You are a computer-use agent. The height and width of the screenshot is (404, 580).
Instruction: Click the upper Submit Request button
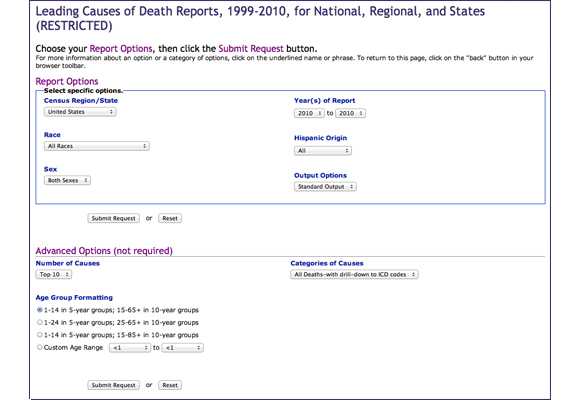click(114, 218)
